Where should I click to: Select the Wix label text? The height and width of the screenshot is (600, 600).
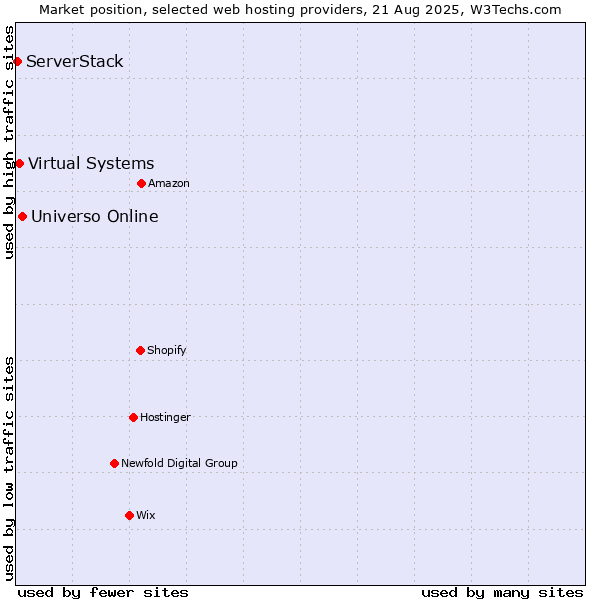pyautogui.click(x=146, y=515)
